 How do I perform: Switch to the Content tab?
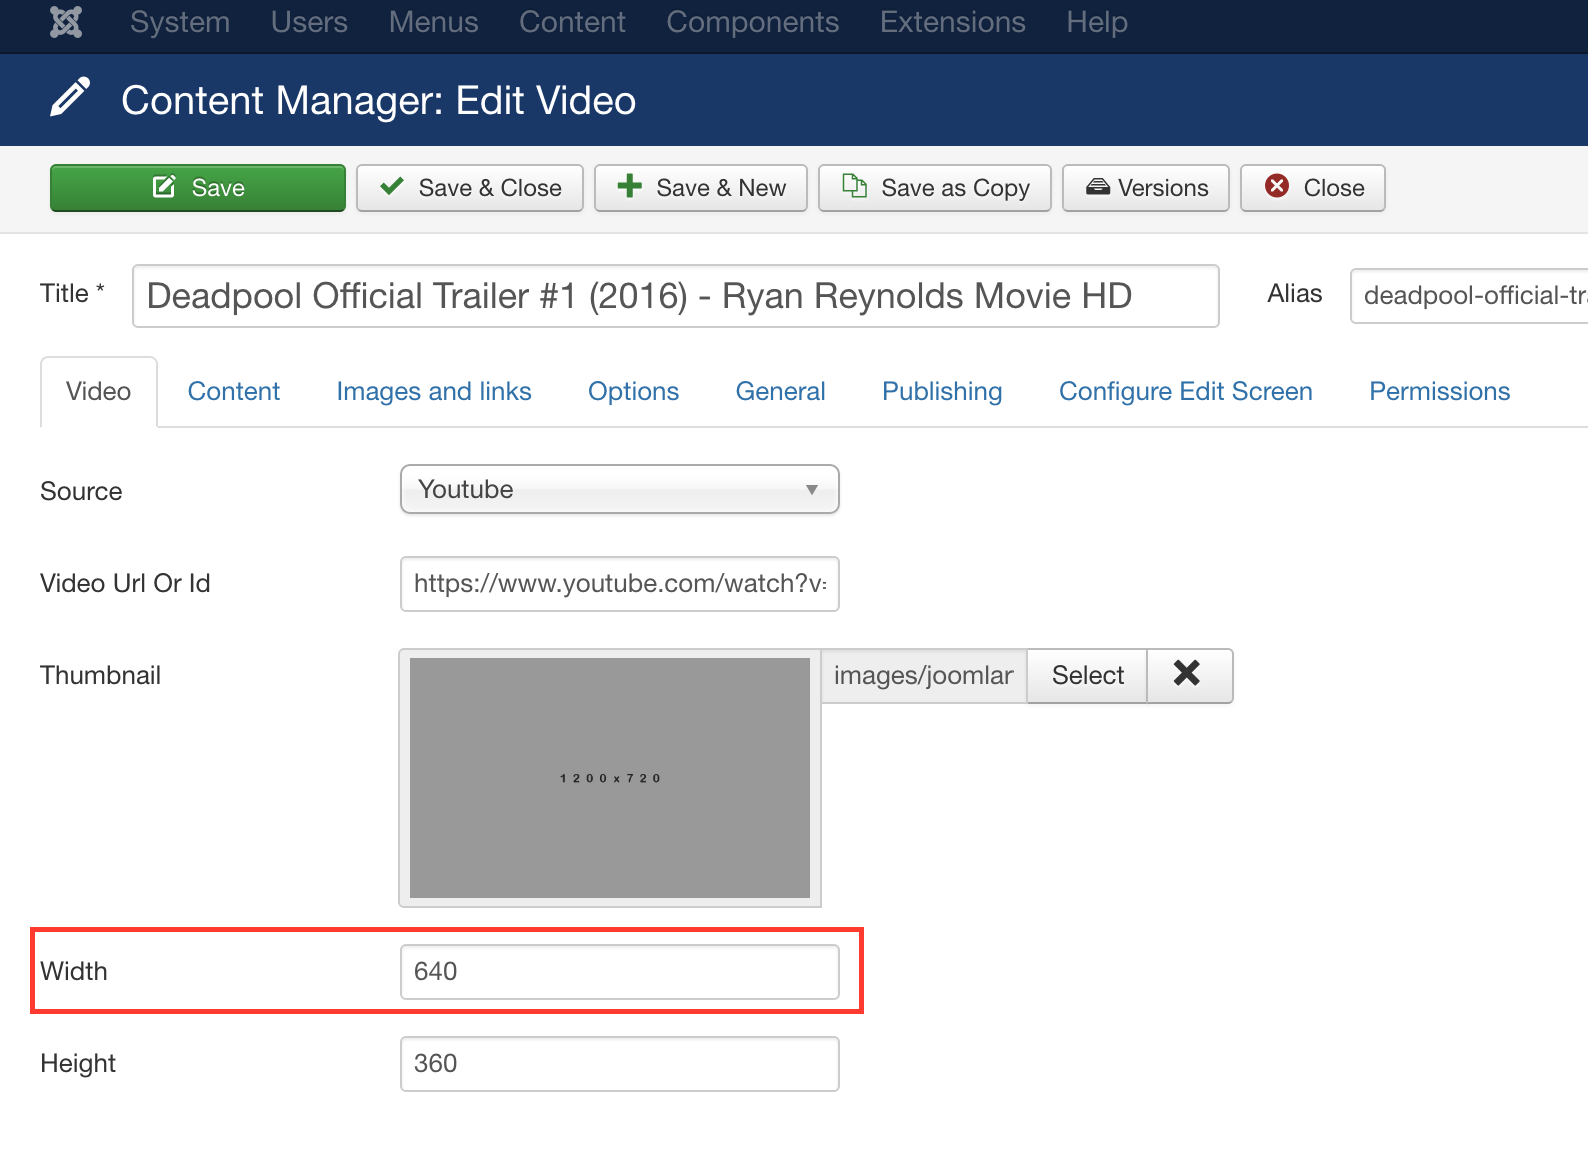pos(234,391)
